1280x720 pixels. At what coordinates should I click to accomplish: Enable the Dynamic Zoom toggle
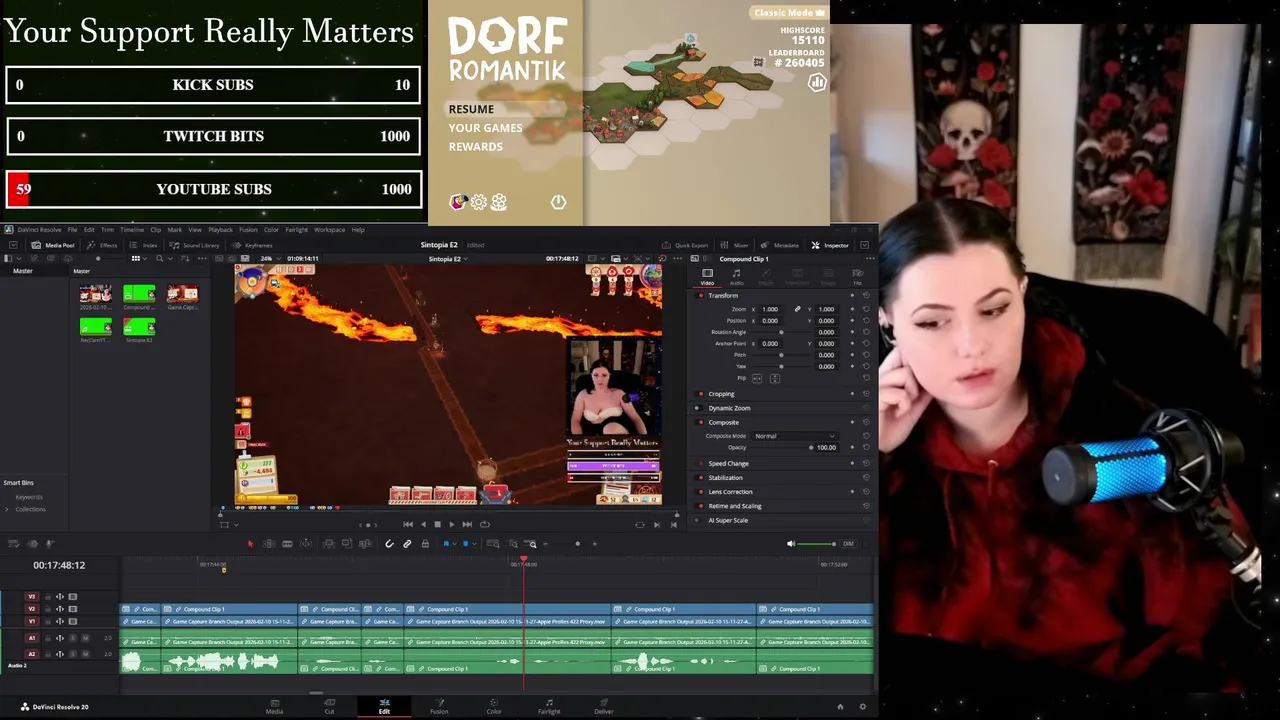(x=698, y=408)
